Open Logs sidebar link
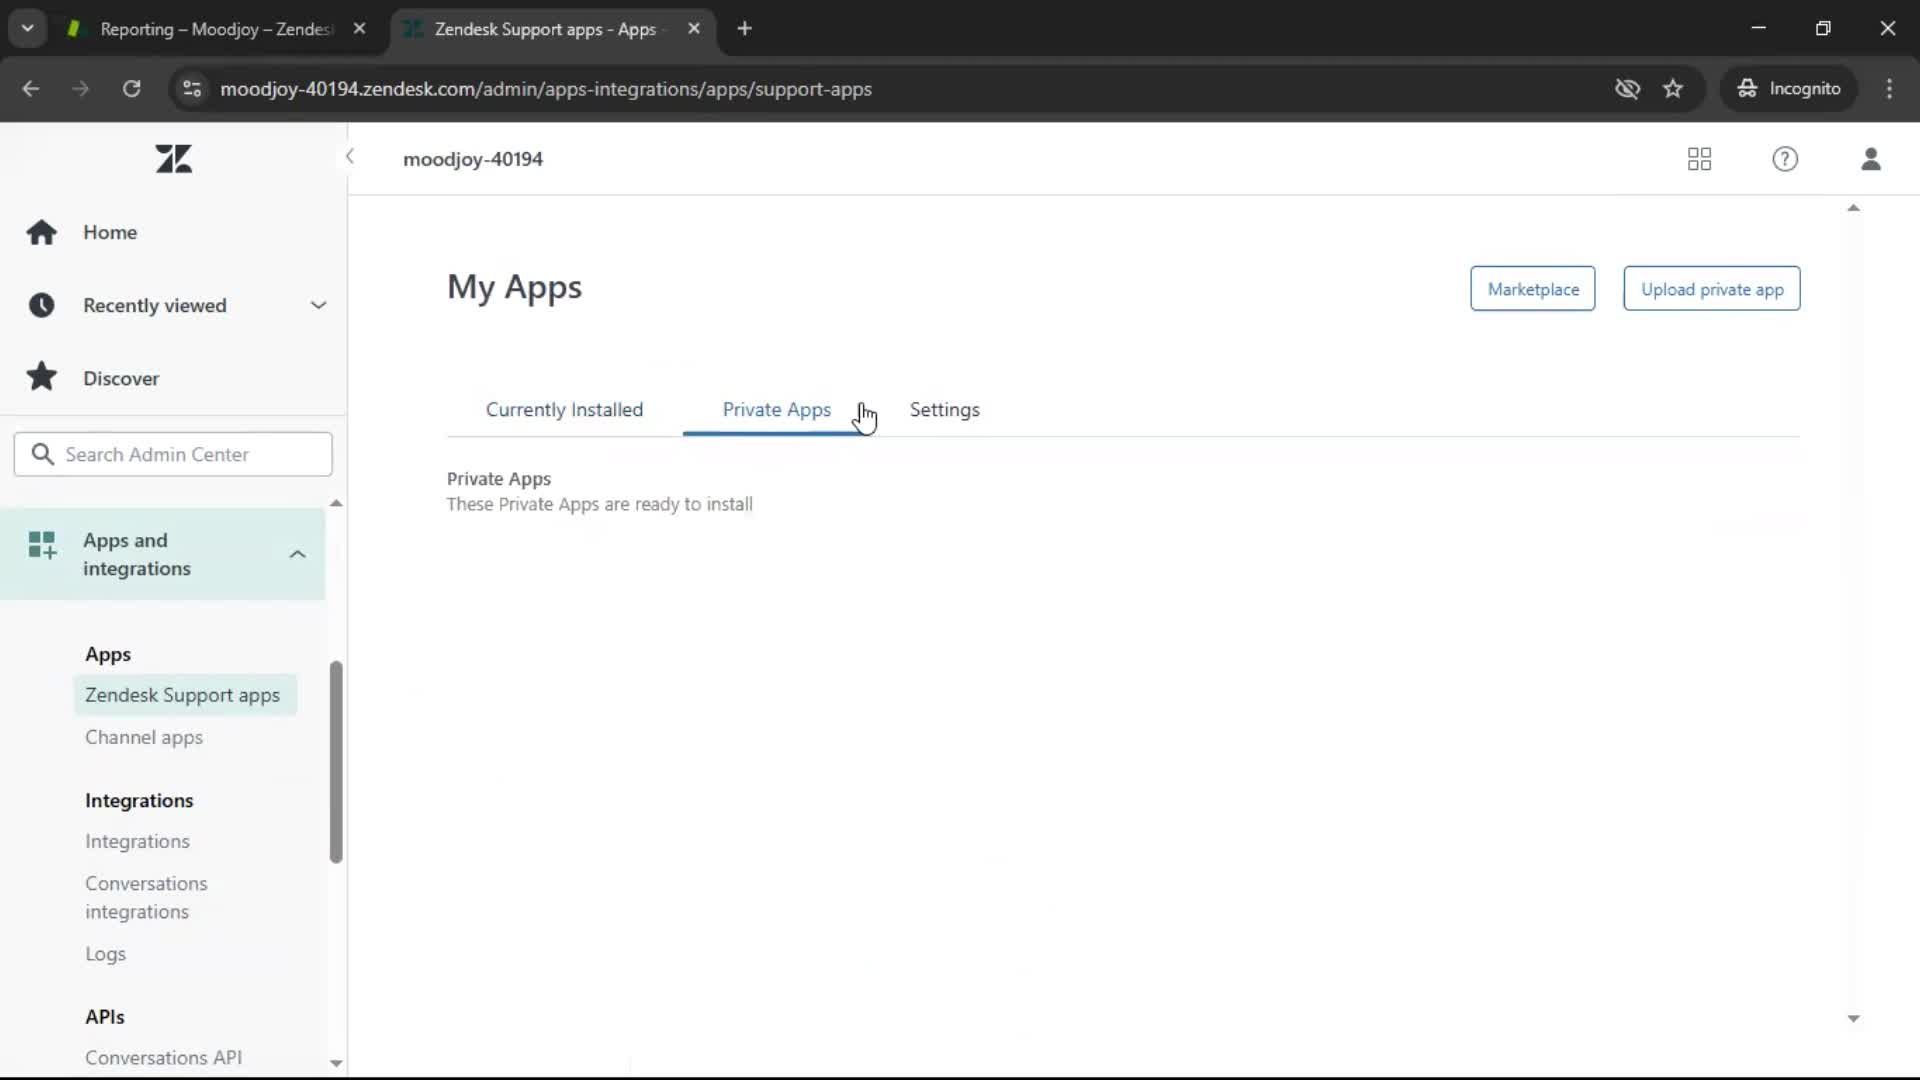 (105, 954)
